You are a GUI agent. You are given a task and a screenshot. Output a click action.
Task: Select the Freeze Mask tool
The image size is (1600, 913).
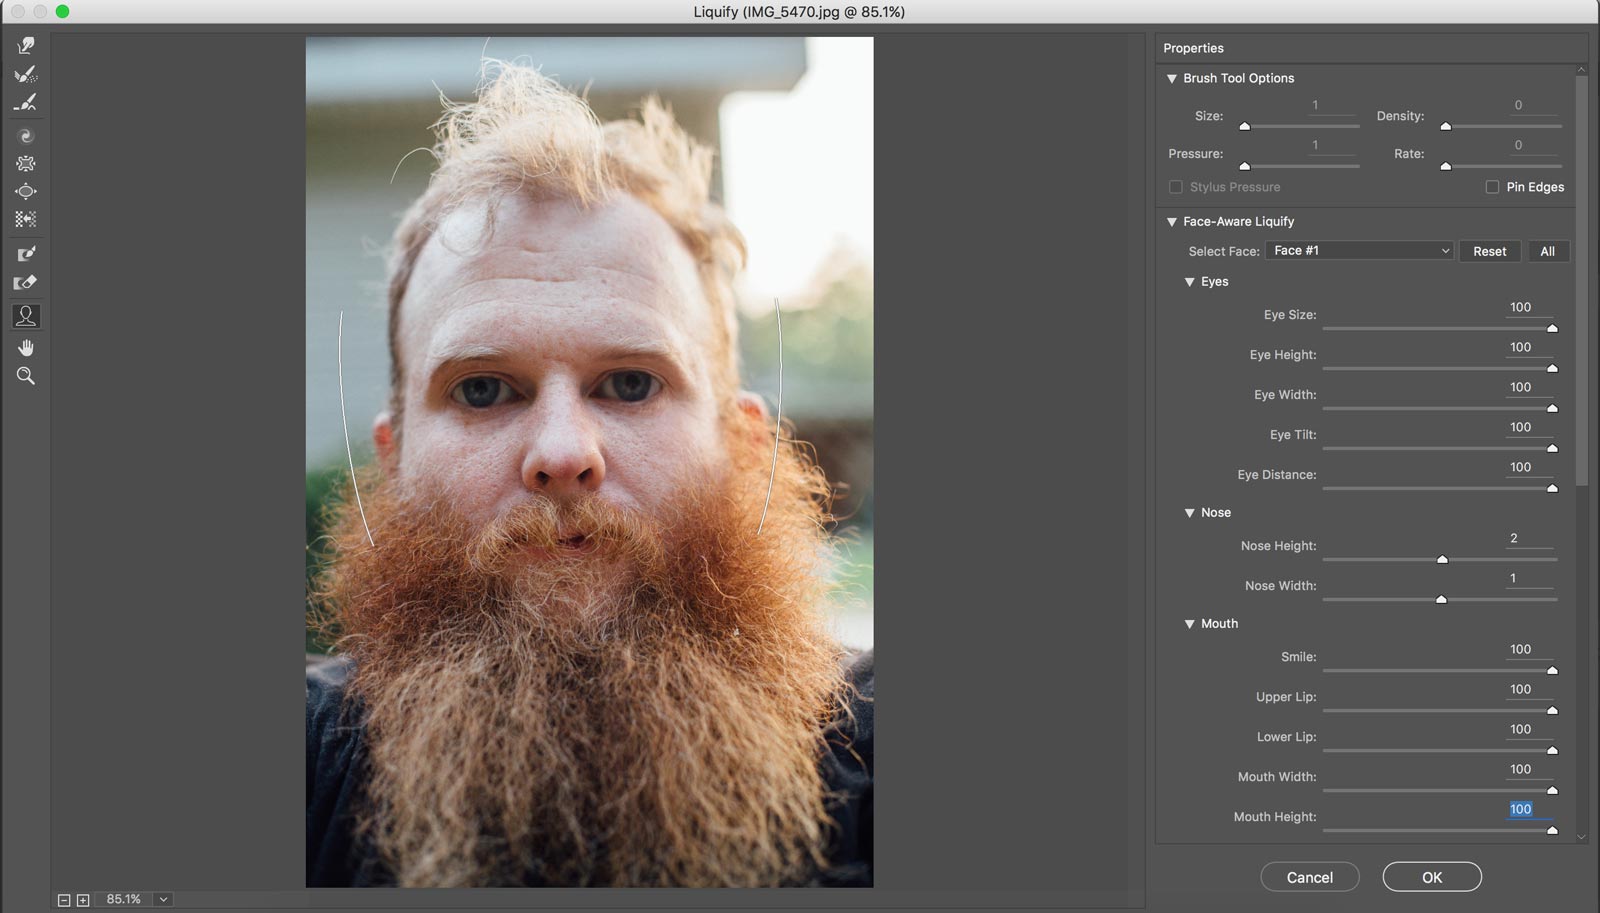tap(26, 254)
